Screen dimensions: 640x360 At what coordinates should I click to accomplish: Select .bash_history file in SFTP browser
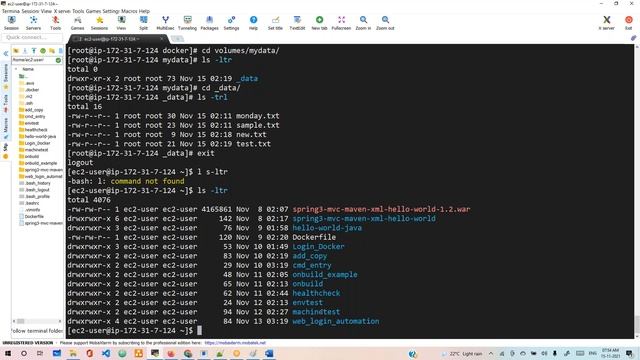coord(35,183)
